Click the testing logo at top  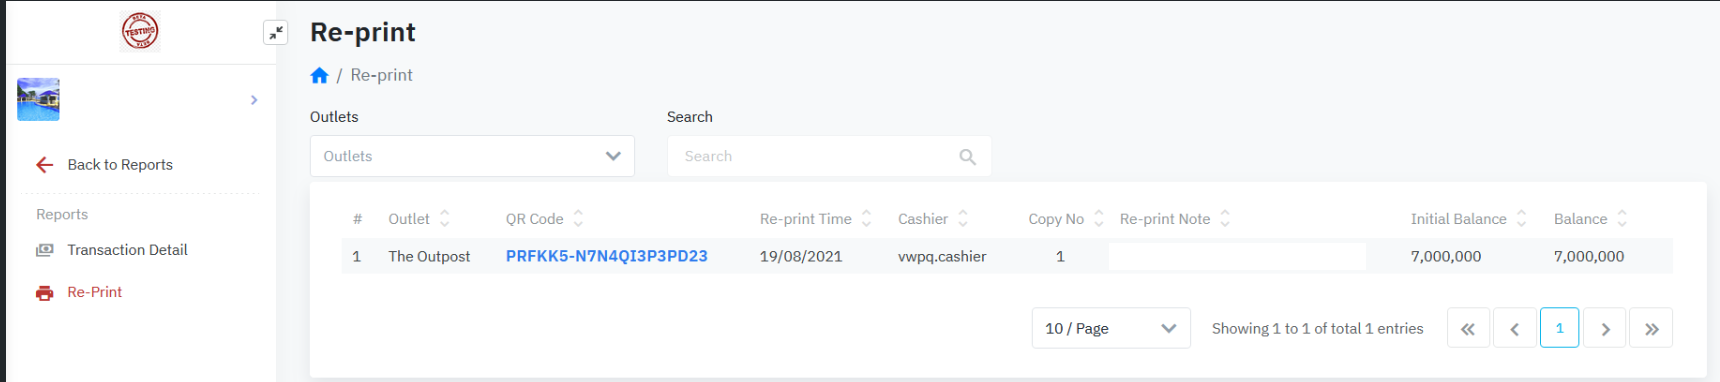coord(140,32)
